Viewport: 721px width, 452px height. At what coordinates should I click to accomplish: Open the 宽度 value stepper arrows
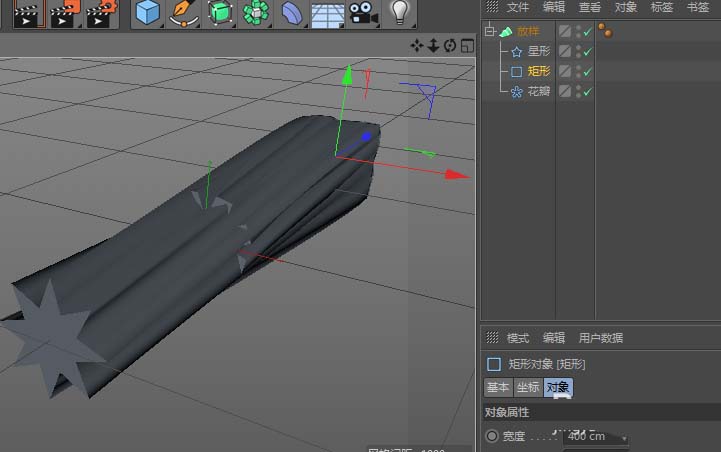625,437
